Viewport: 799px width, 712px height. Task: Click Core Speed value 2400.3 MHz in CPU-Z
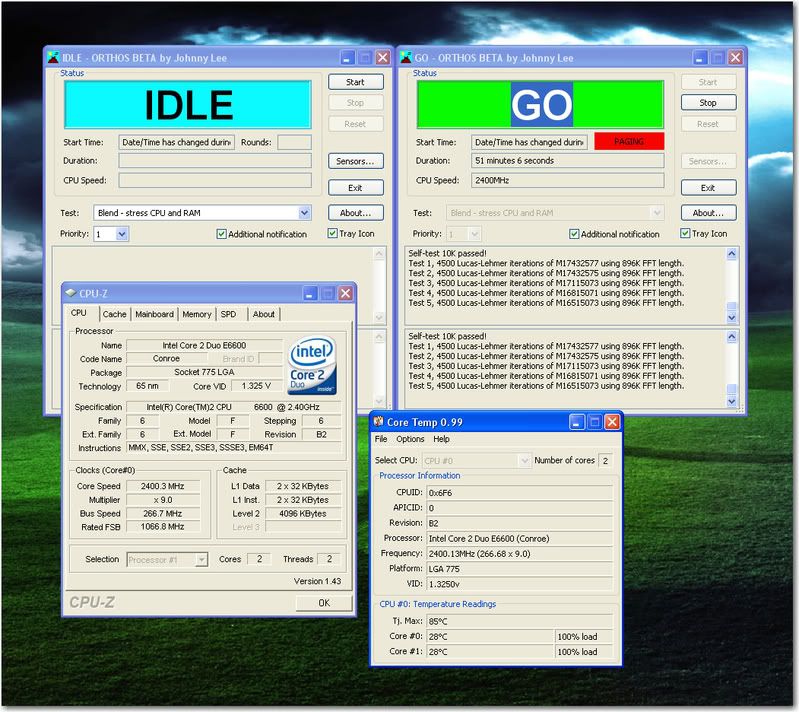[x=163, y=486]
